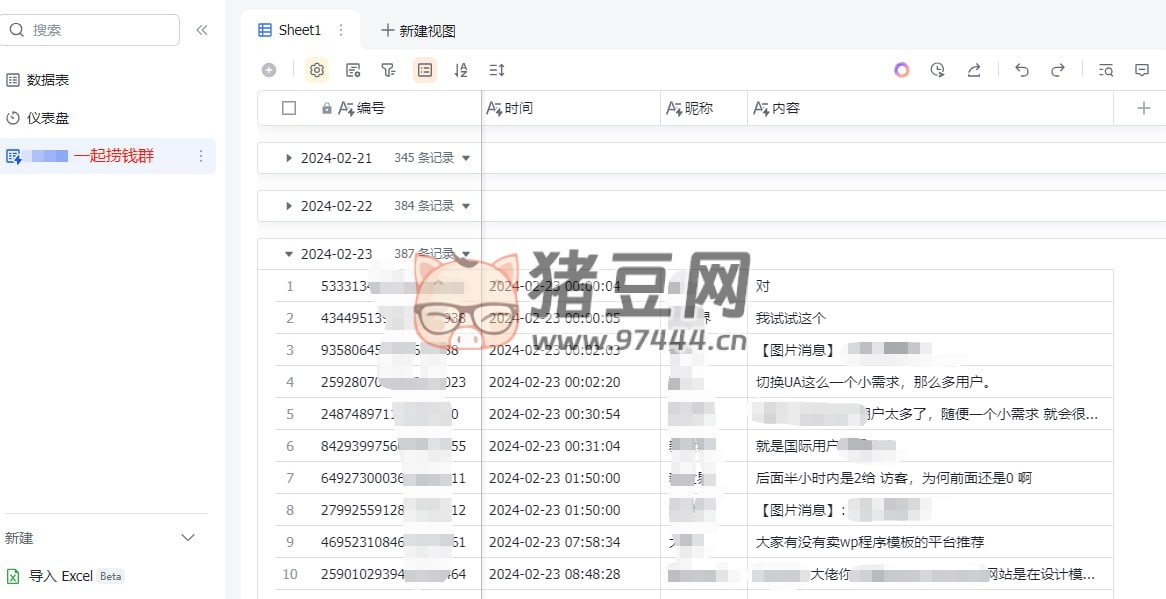
Task: Select time cell 2024-02-23 00:31:04
Action: [571, 446]
